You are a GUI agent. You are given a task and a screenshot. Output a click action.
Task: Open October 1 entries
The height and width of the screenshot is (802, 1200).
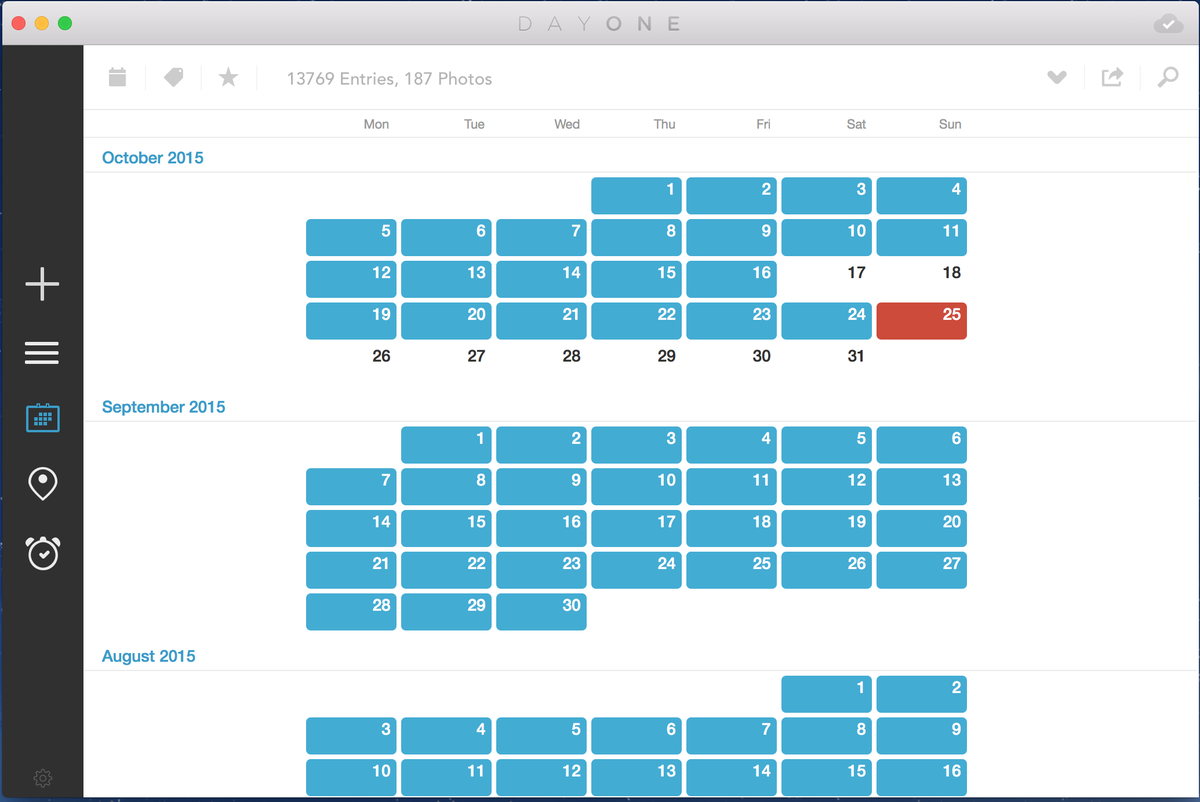click(x=637, y=196)
